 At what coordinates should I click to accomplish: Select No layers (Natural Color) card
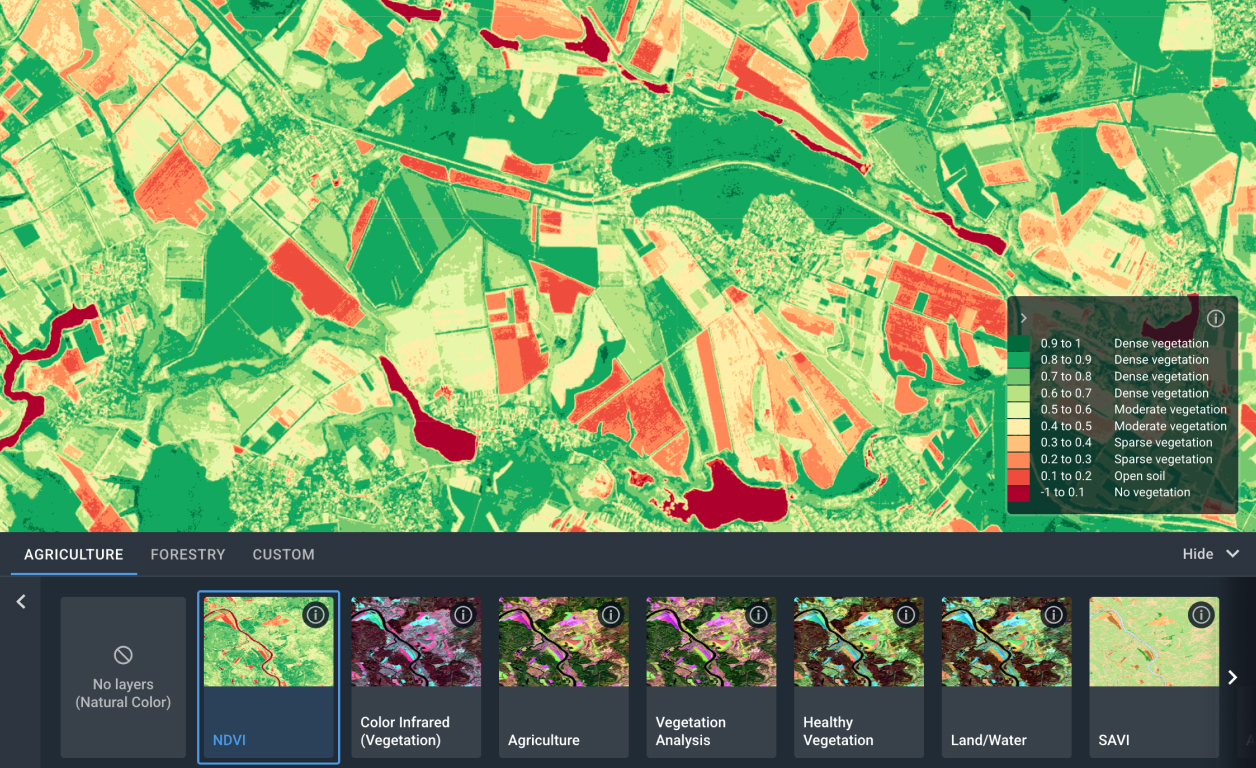pyautogui.click(x=123, y=677)
